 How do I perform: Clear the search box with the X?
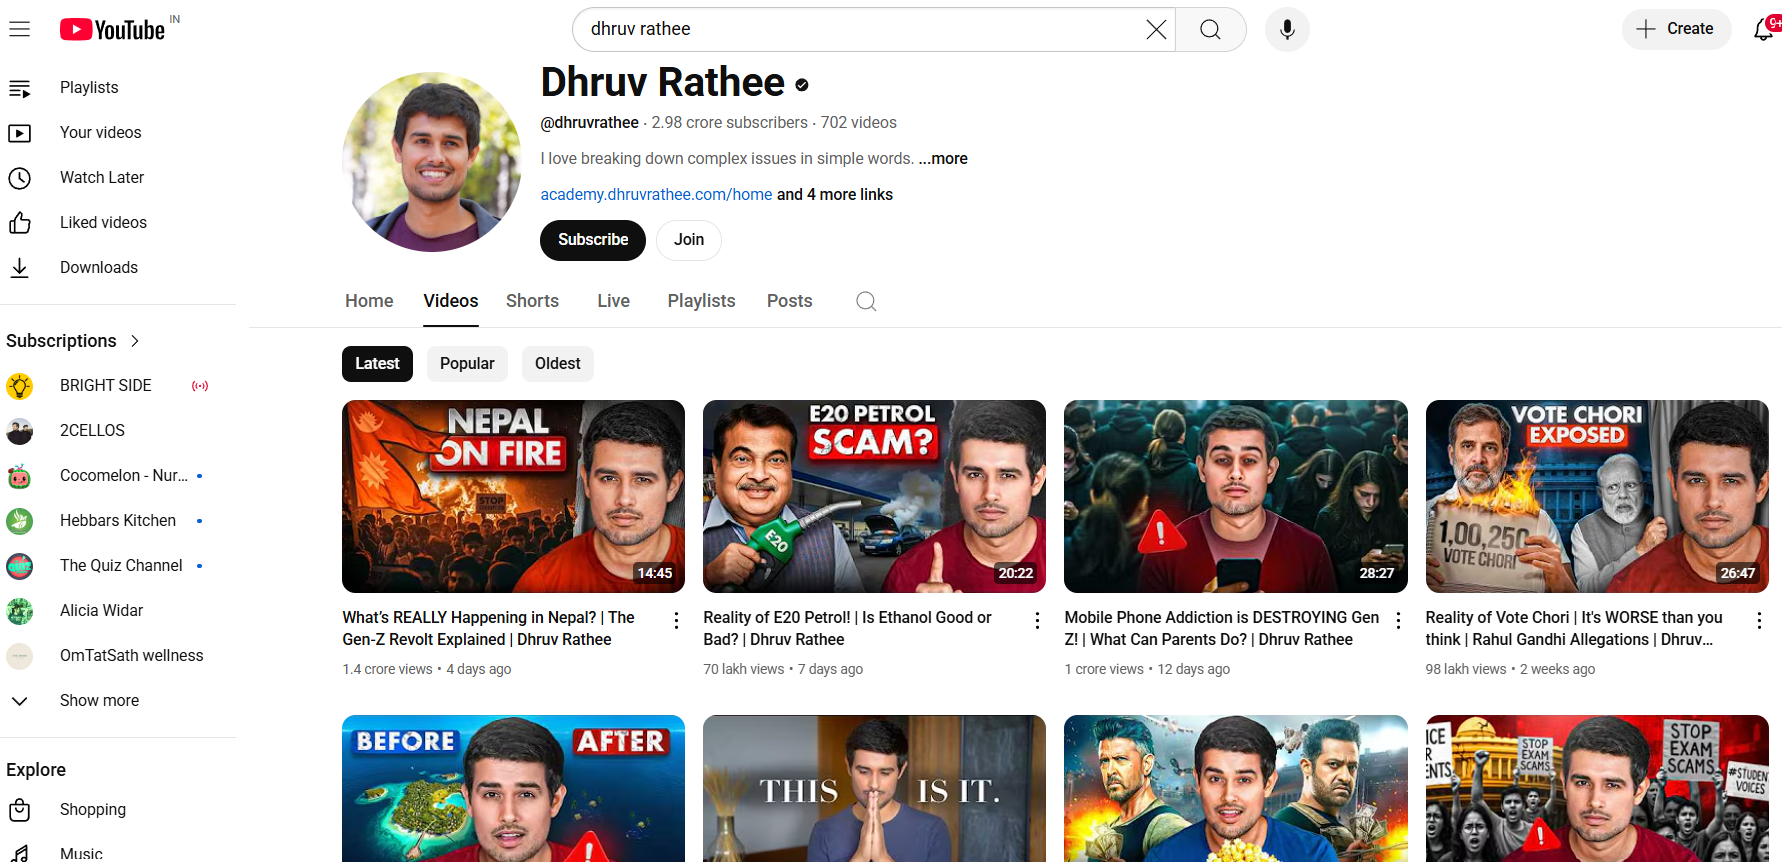(x=1156, y=29)
